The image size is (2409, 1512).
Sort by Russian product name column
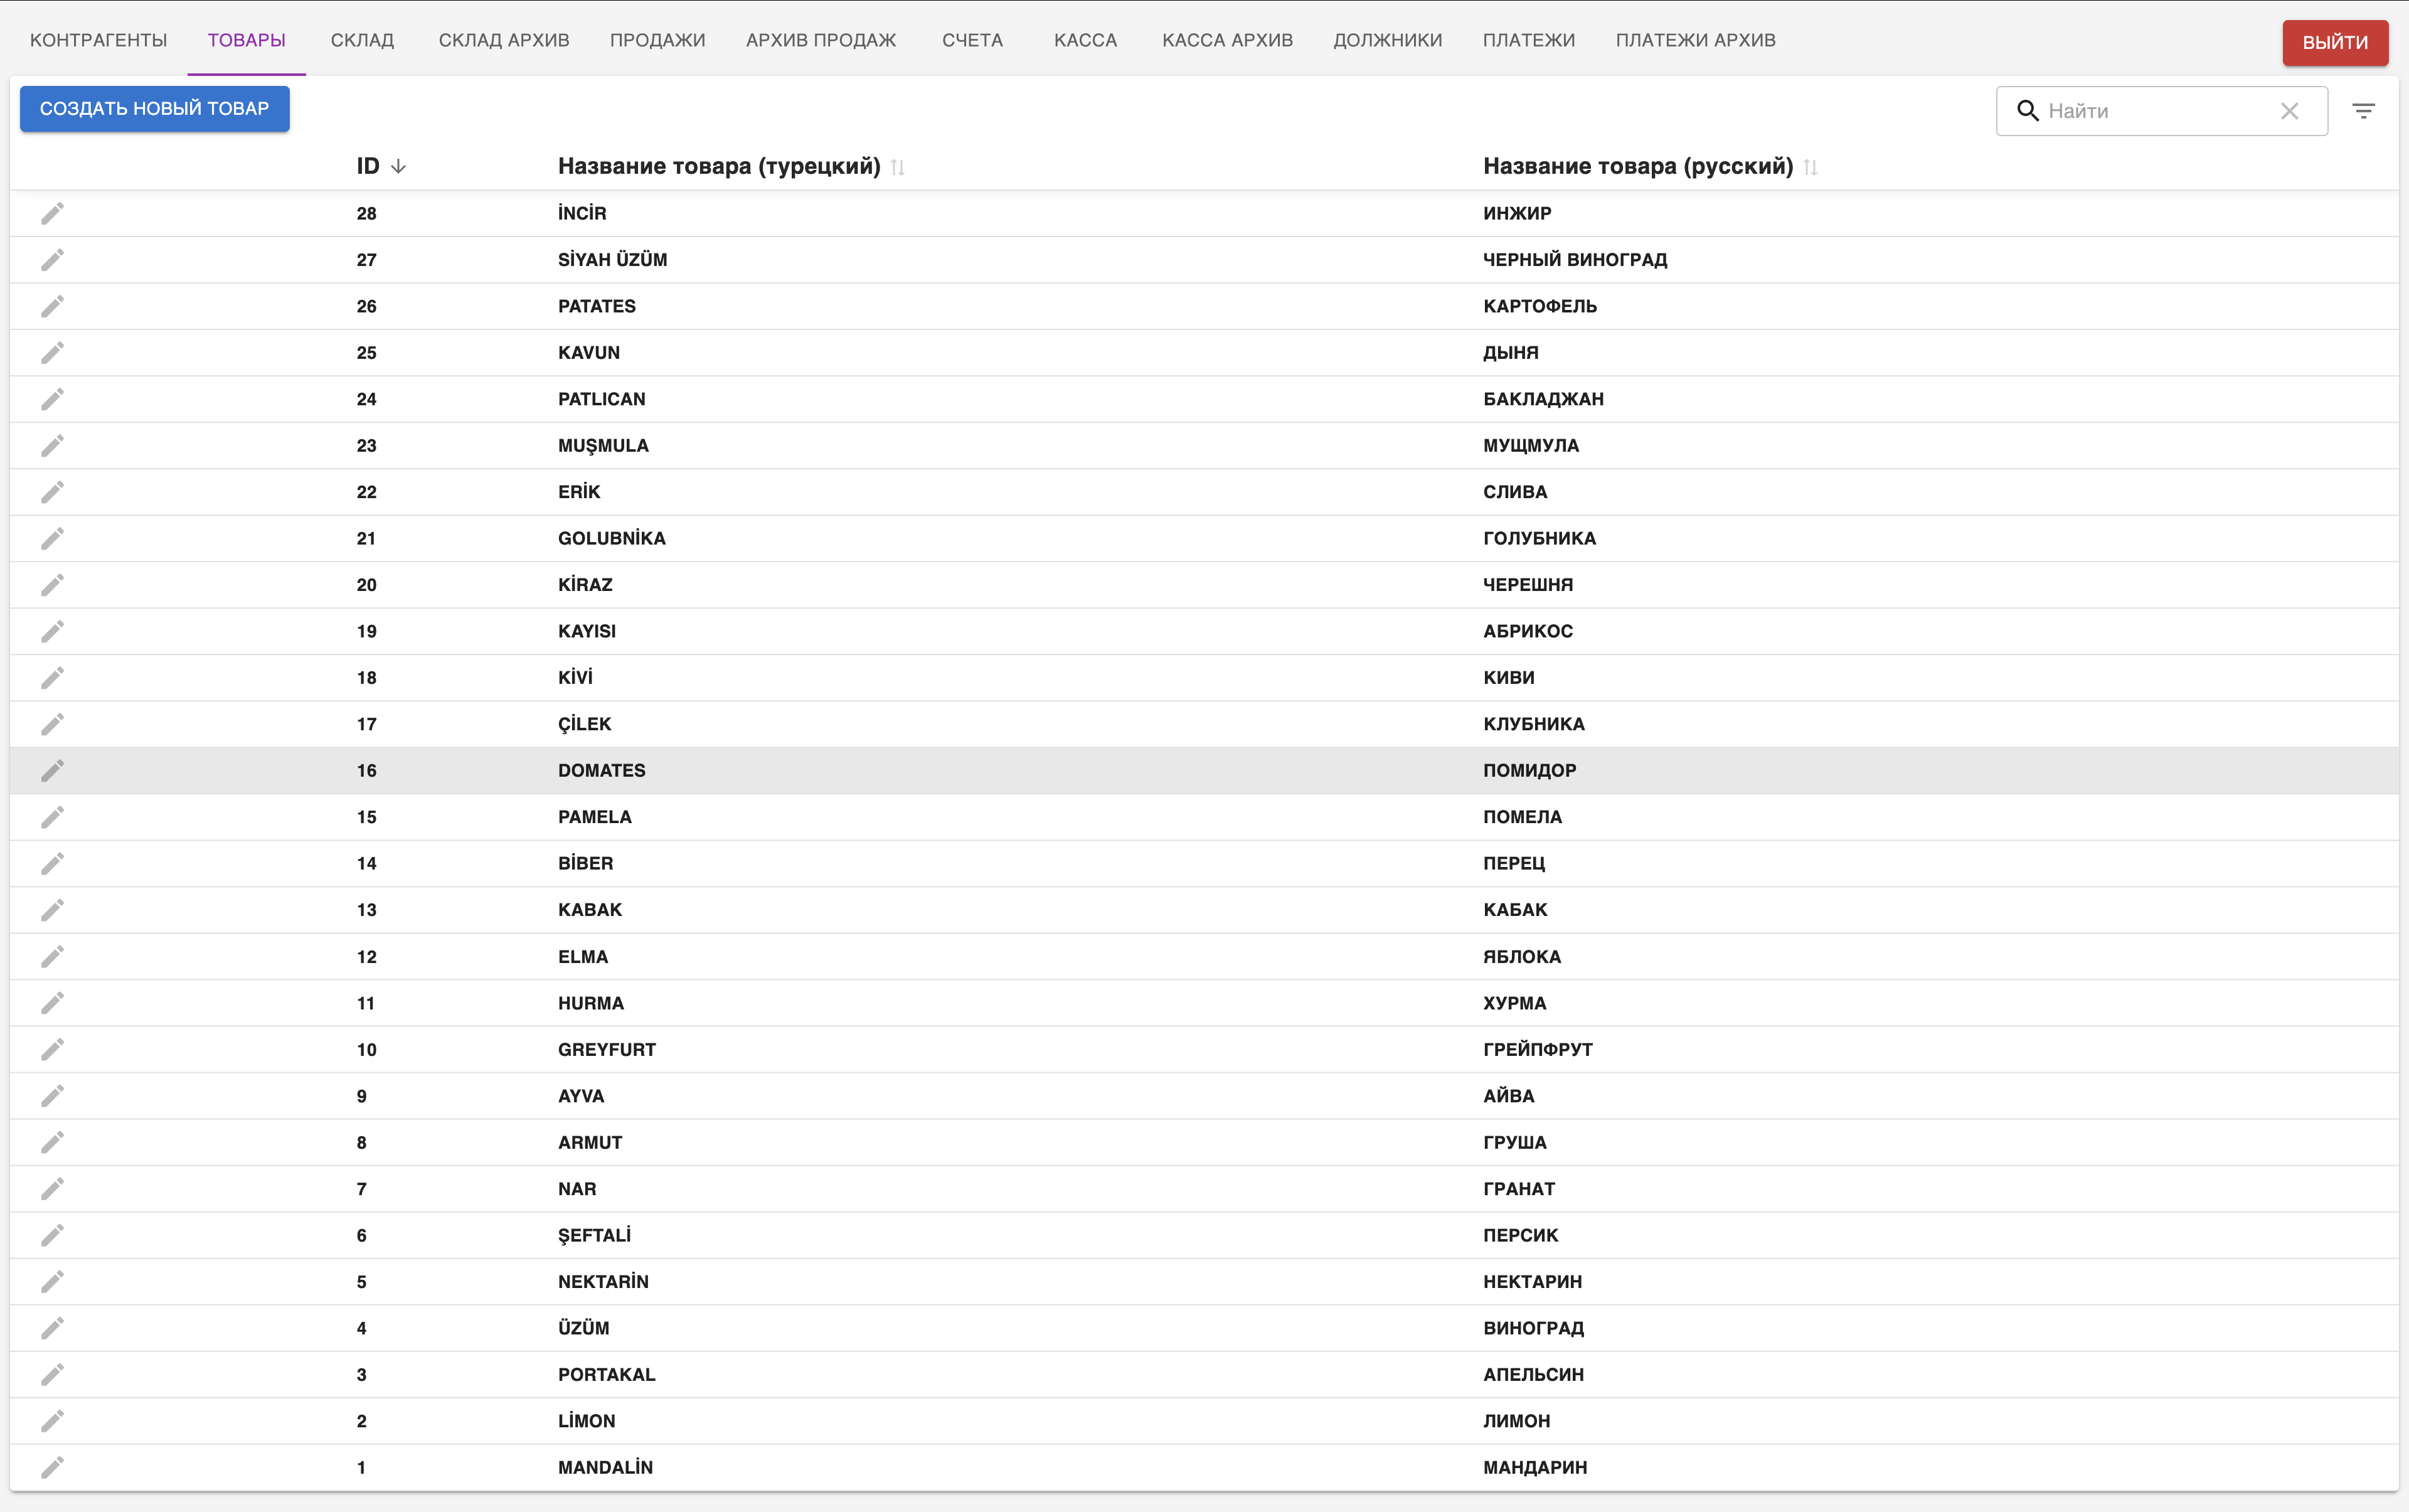[x=1810, y=167]
